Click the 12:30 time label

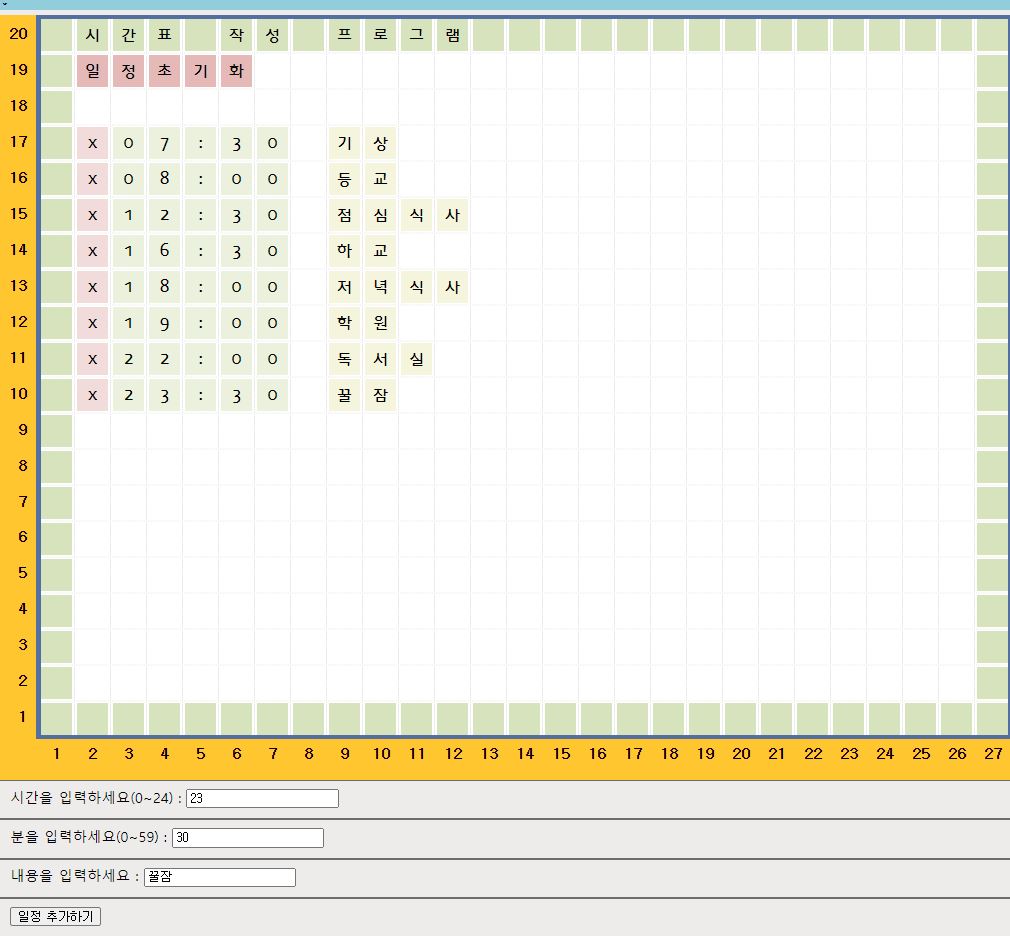200,215
